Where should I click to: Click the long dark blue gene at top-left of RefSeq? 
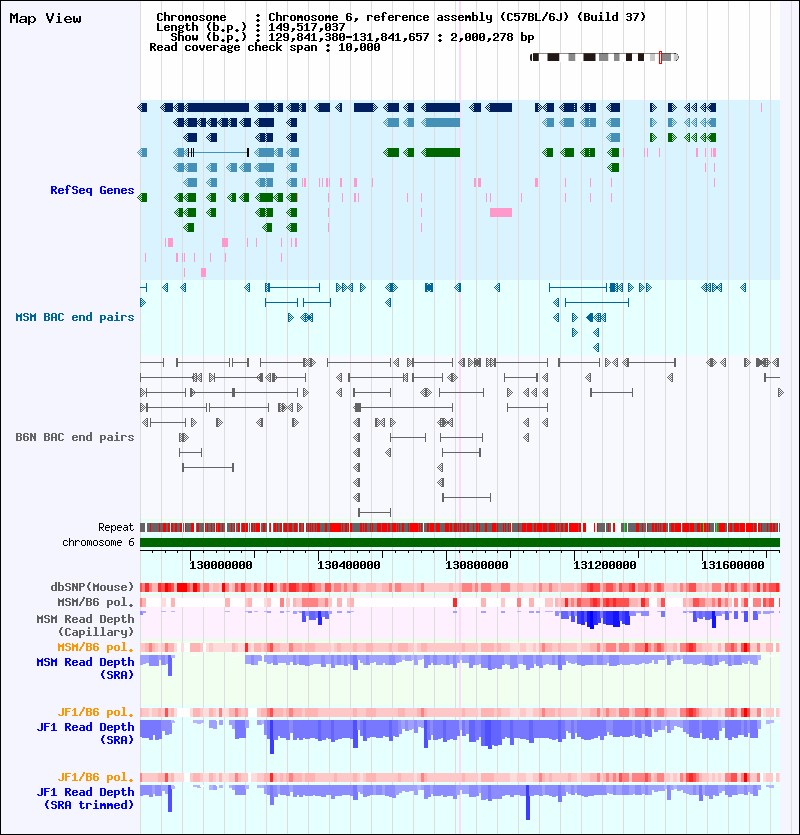pos(218,108)
